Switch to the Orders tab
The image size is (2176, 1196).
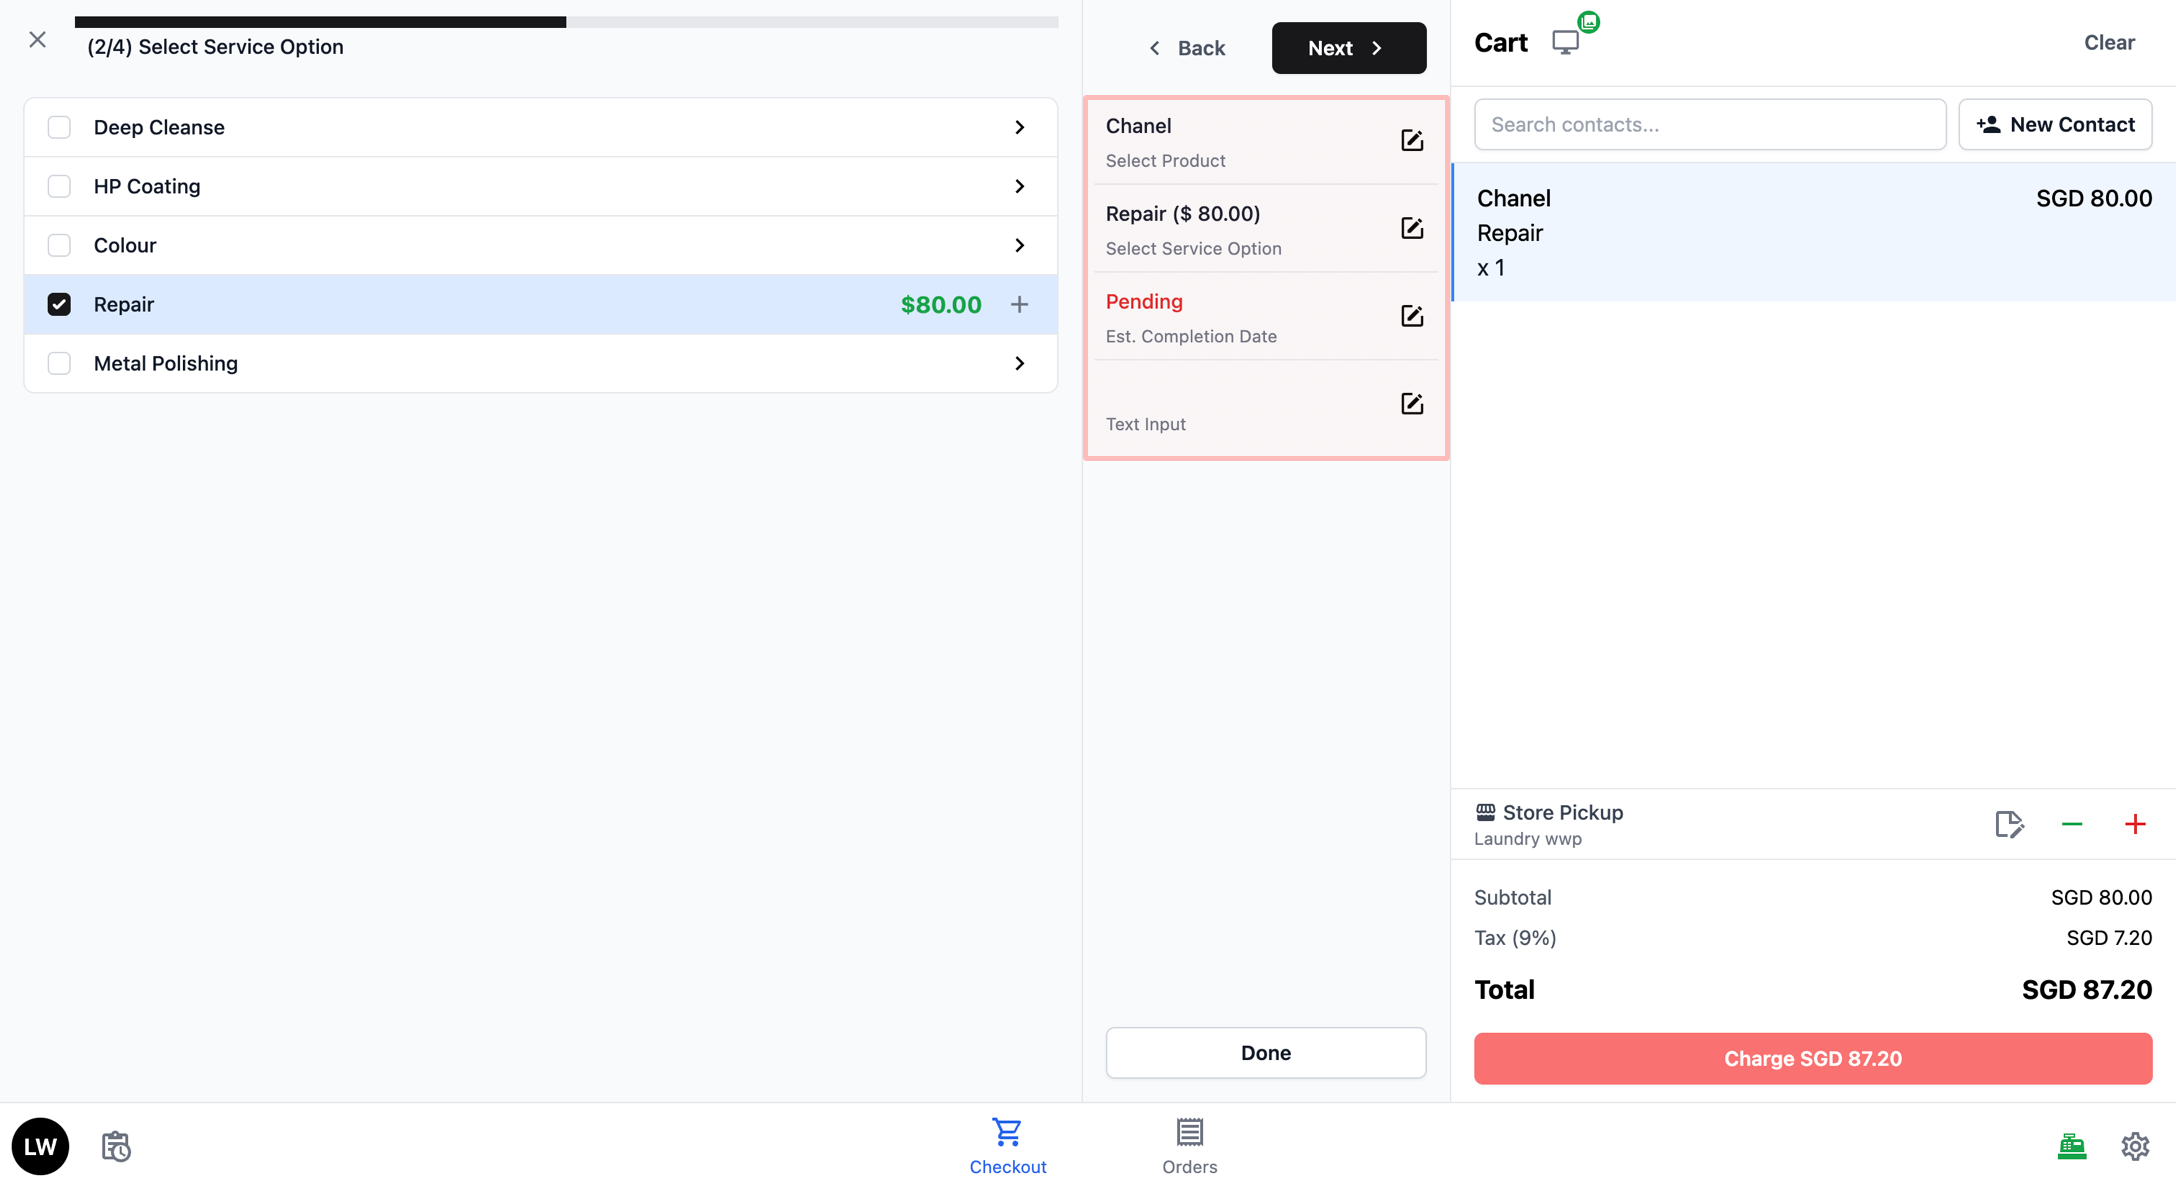(x=1189, y=1146)
